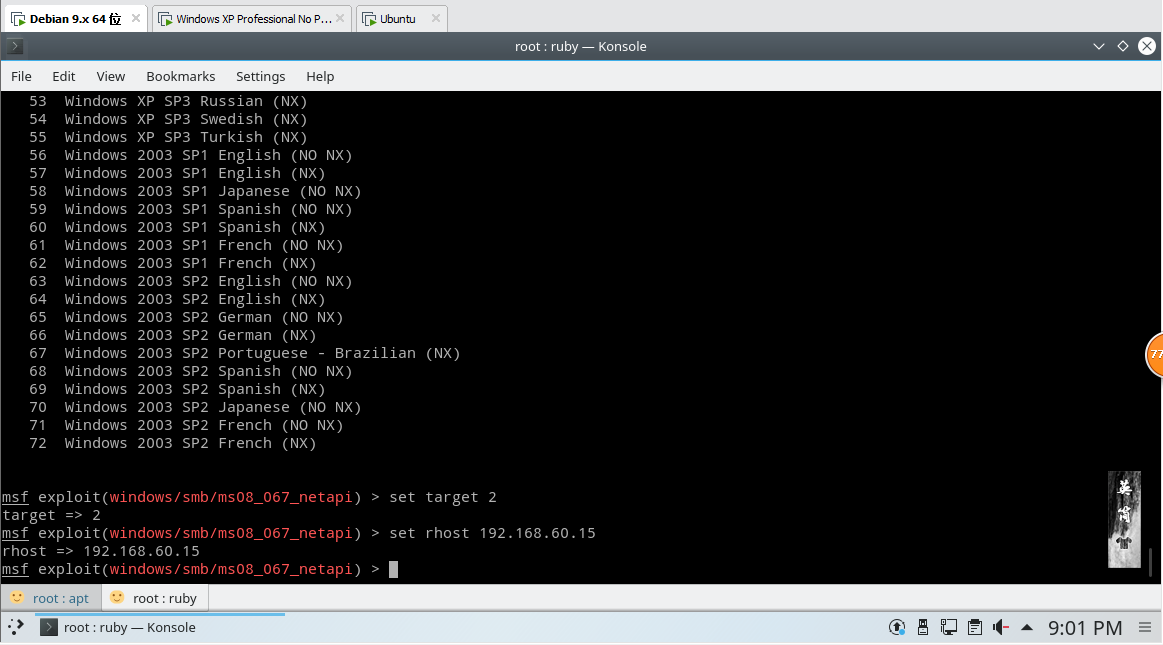1163x645 pixels.
Task: Switch to the 'root : apt' terminal tab
Action: [50, 598]
